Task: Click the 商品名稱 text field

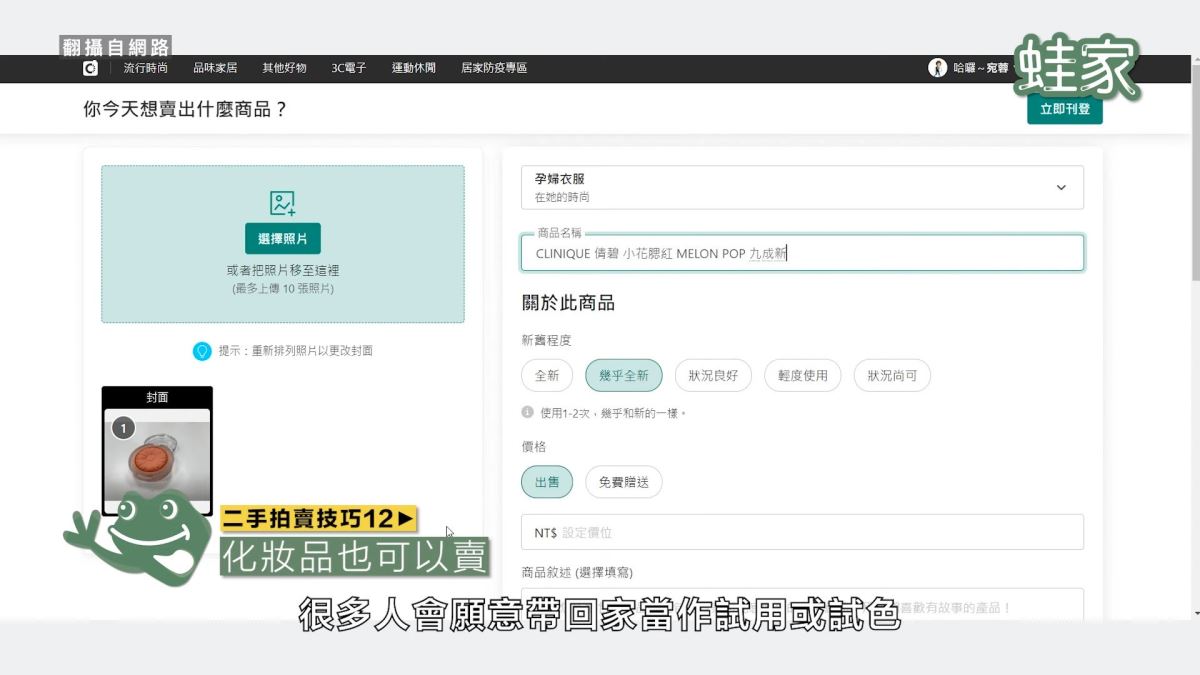Action: tap(802, 254)
